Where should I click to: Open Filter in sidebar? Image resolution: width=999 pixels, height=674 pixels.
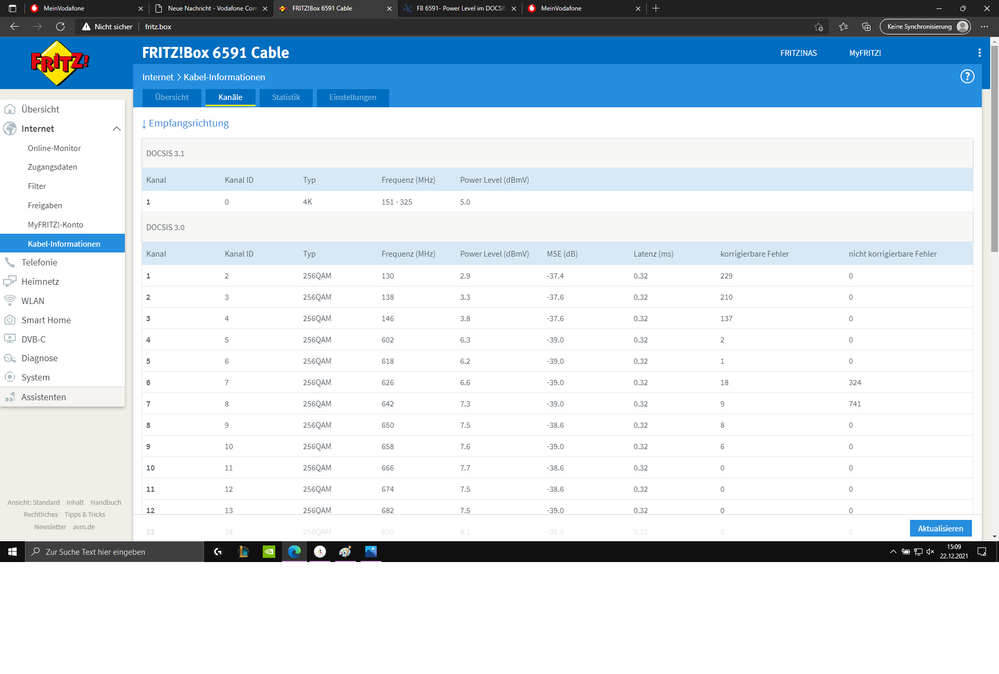tap(37, 186)
